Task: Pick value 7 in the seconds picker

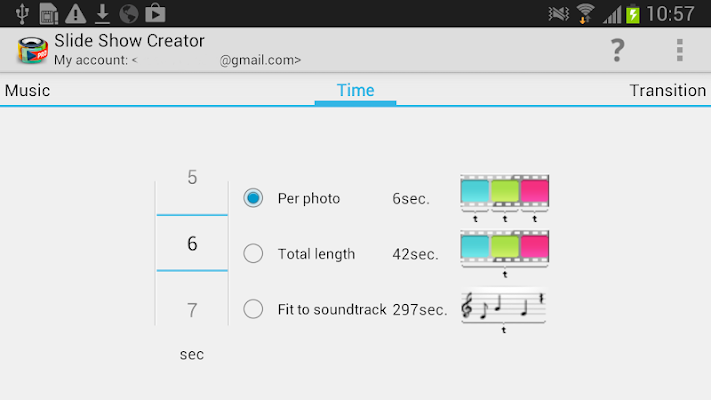Action: coord(192,311)
